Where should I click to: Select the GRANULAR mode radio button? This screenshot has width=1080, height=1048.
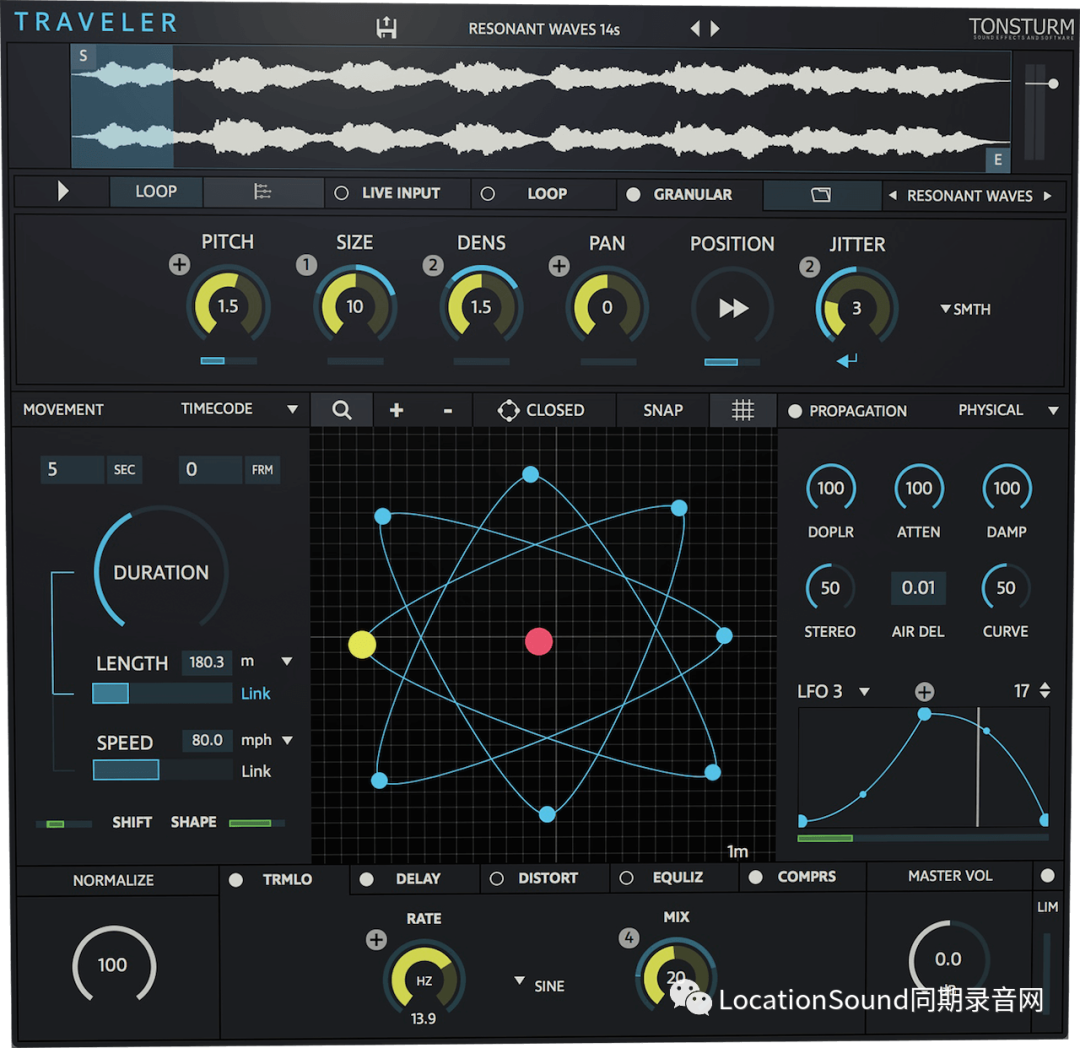(x=633, y=194)
